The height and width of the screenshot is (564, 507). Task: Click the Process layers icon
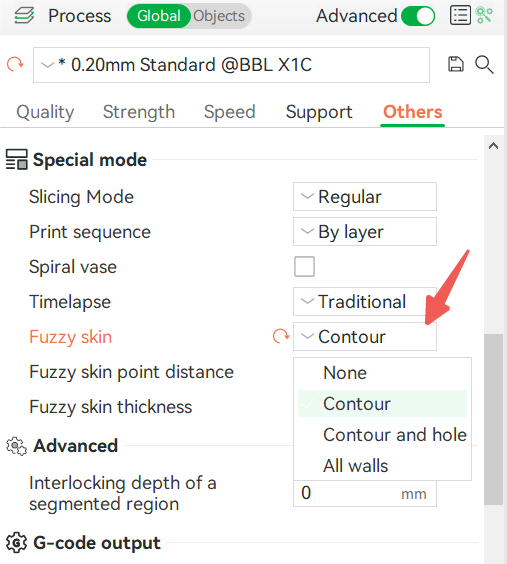[24, 16]
